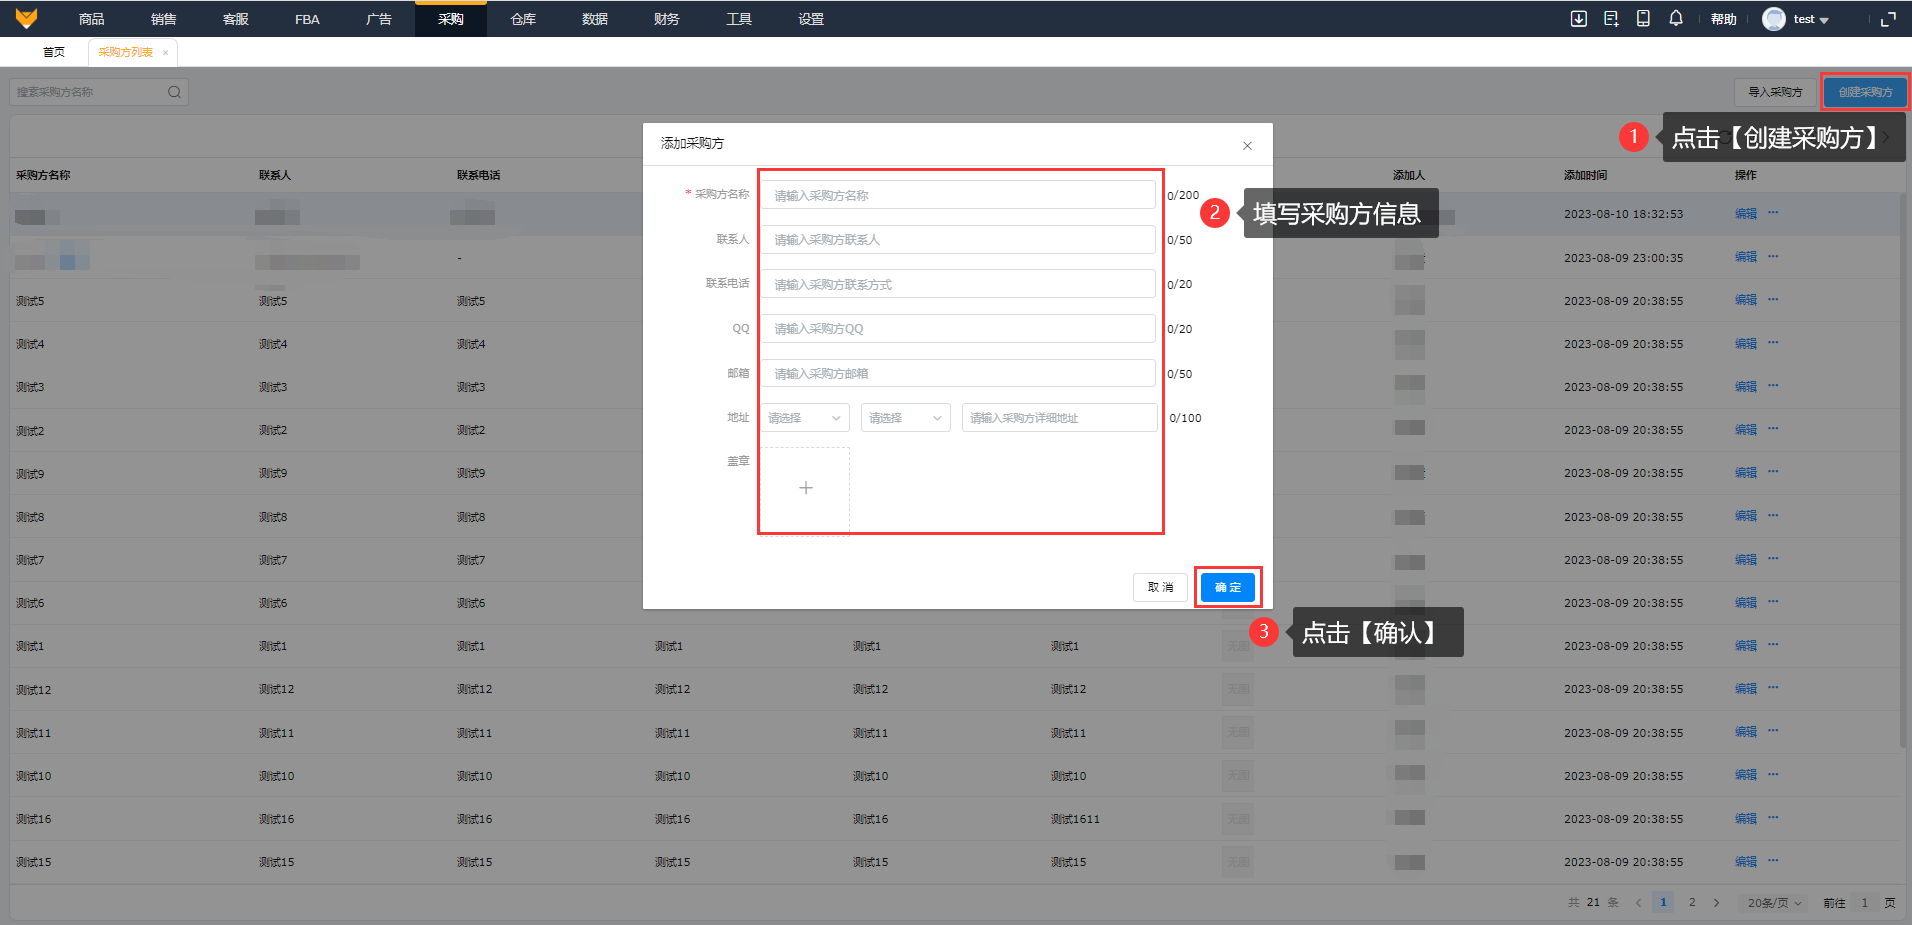Click the download icon in top bar
1912x925 pixels.
tap(1579, 19)
